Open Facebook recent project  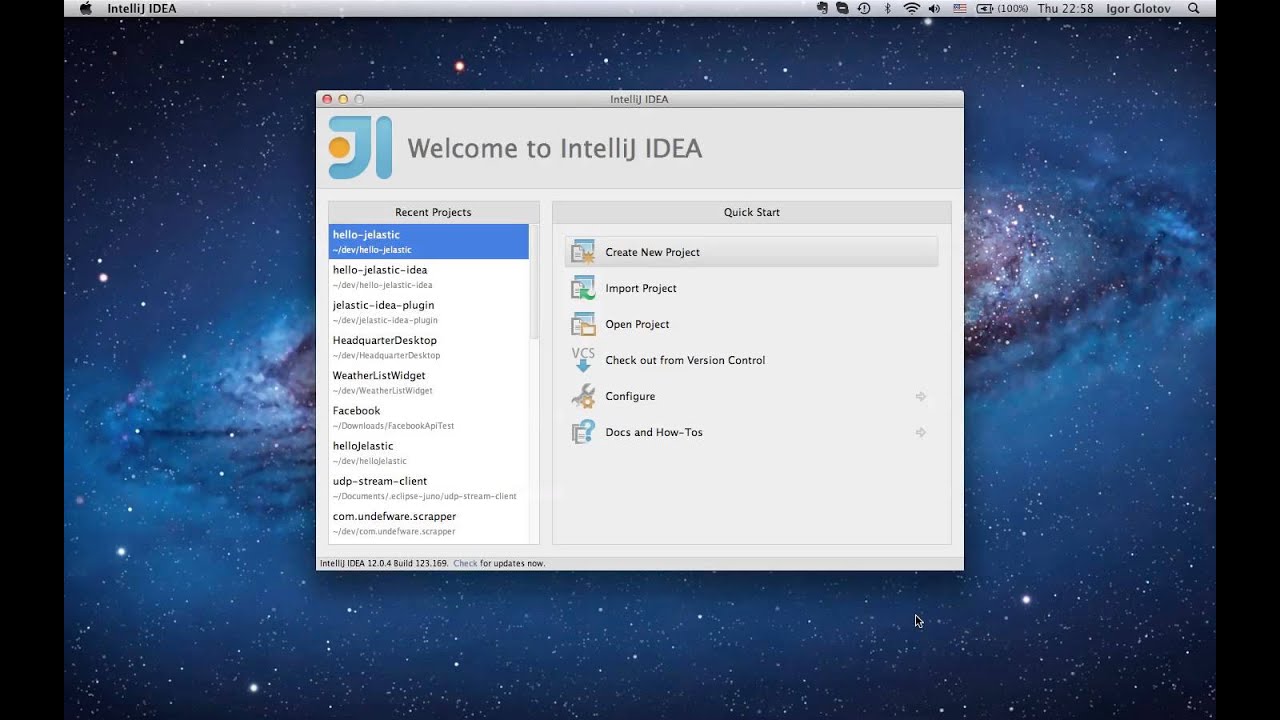428,417
